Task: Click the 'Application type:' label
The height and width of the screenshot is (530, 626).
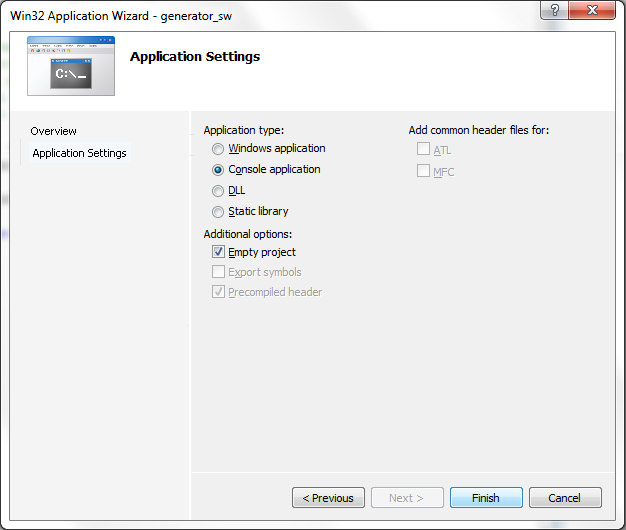Action: pyautogui.click(x=244, y=131)
